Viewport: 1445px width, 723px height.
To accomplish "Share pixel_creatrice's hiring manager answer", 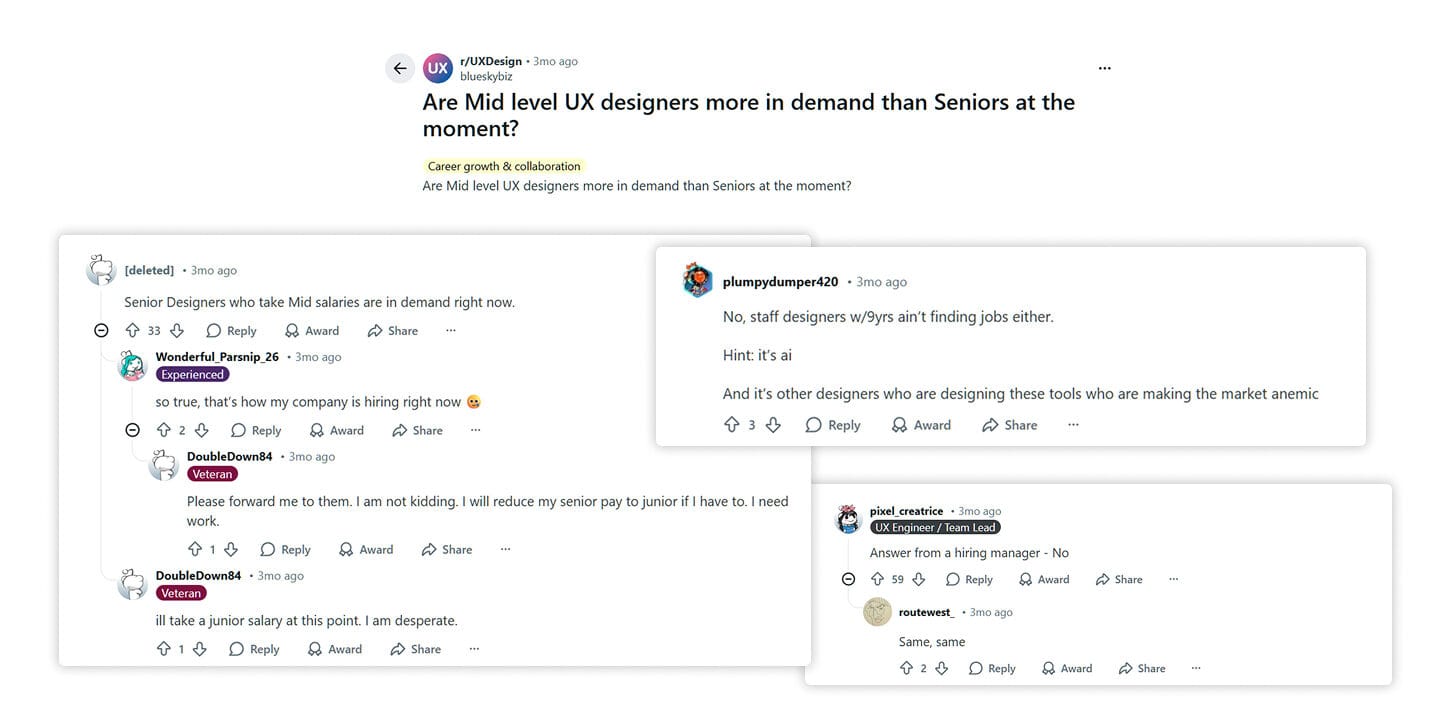I will (x=1117, y=579).
